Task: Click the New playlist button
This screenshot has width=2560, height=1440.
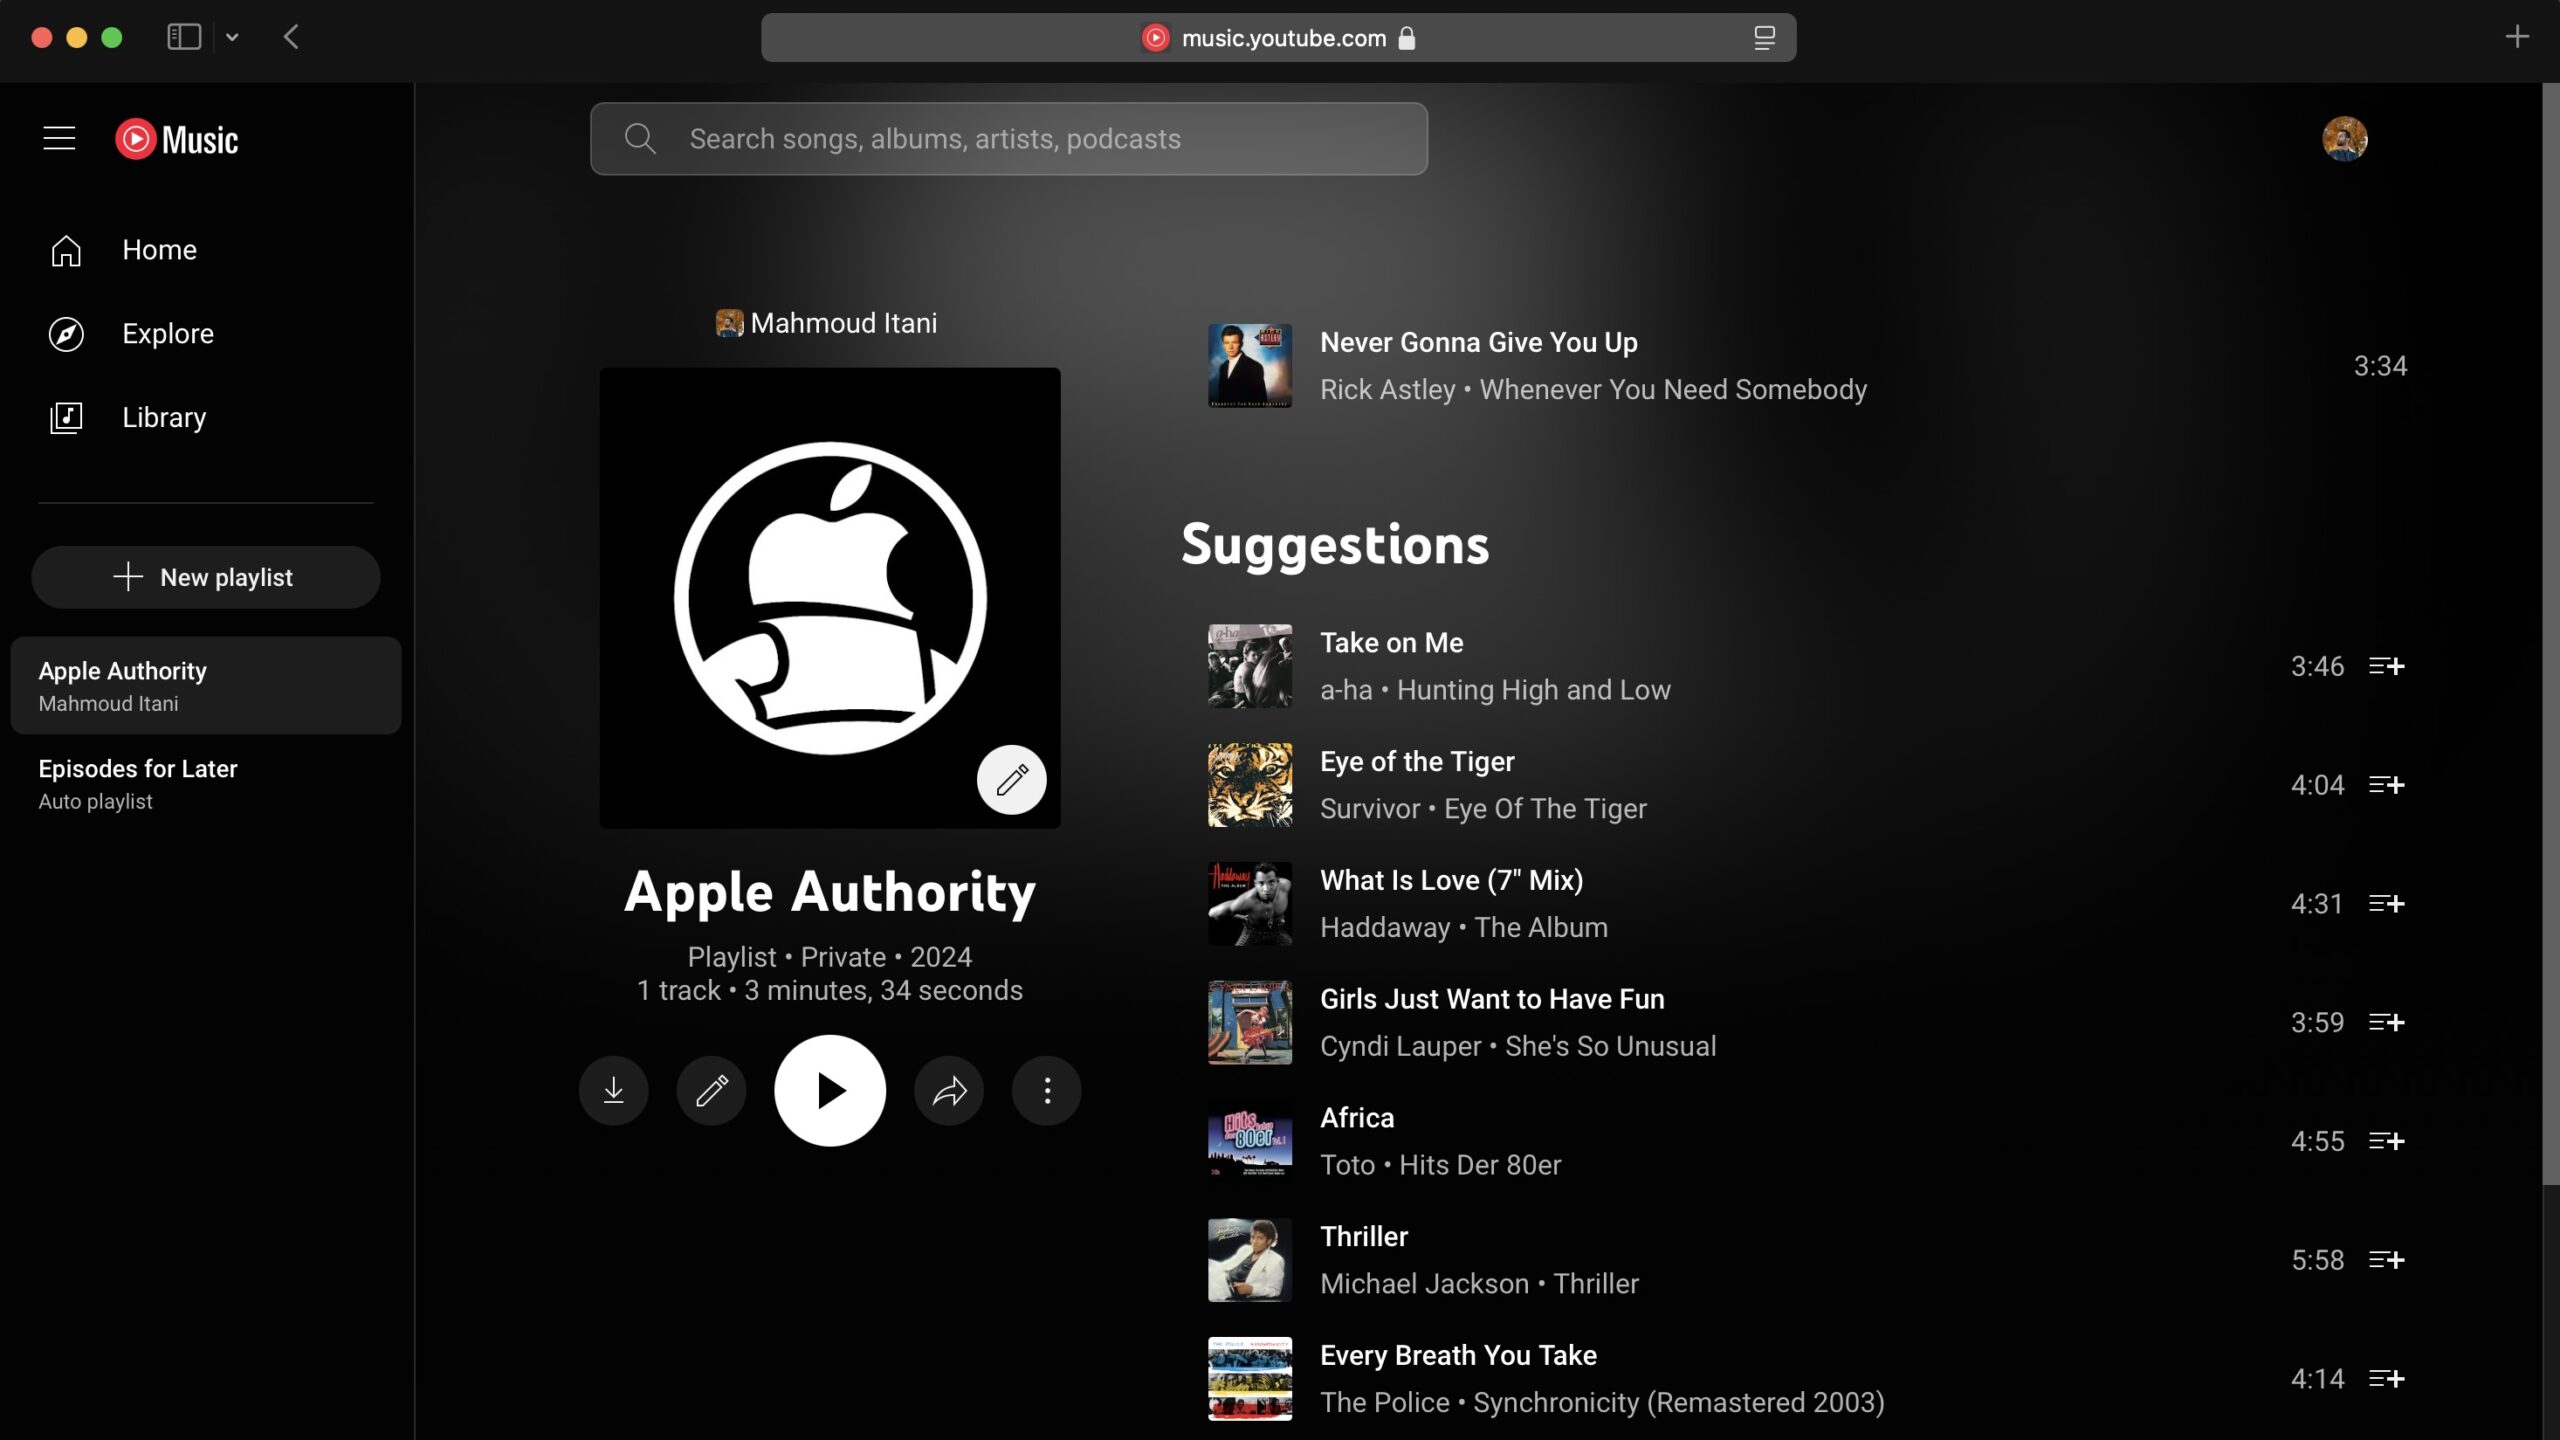Action: [206, 577]
